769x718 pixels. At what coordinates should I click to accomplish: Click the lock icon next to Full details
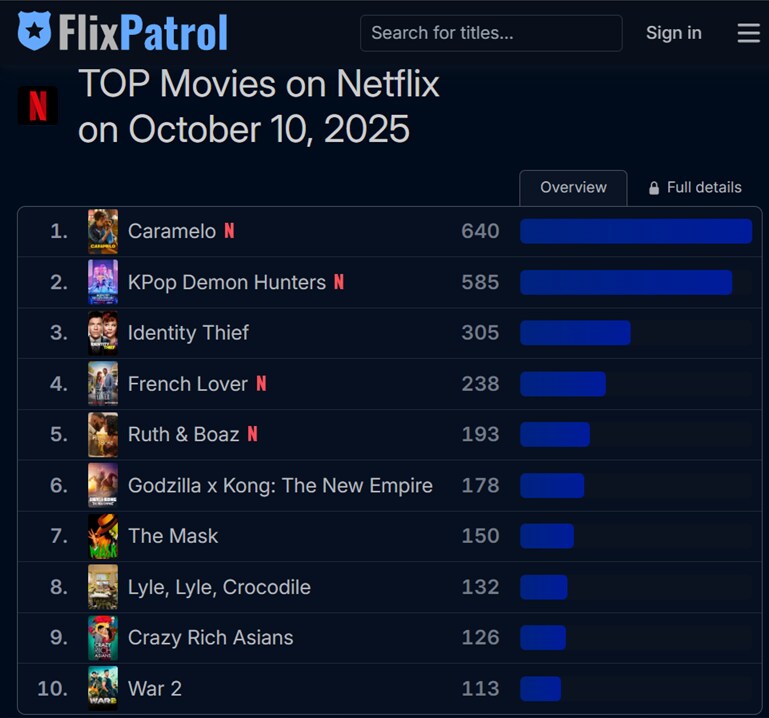pyautogui.click(x=654, y=188)
